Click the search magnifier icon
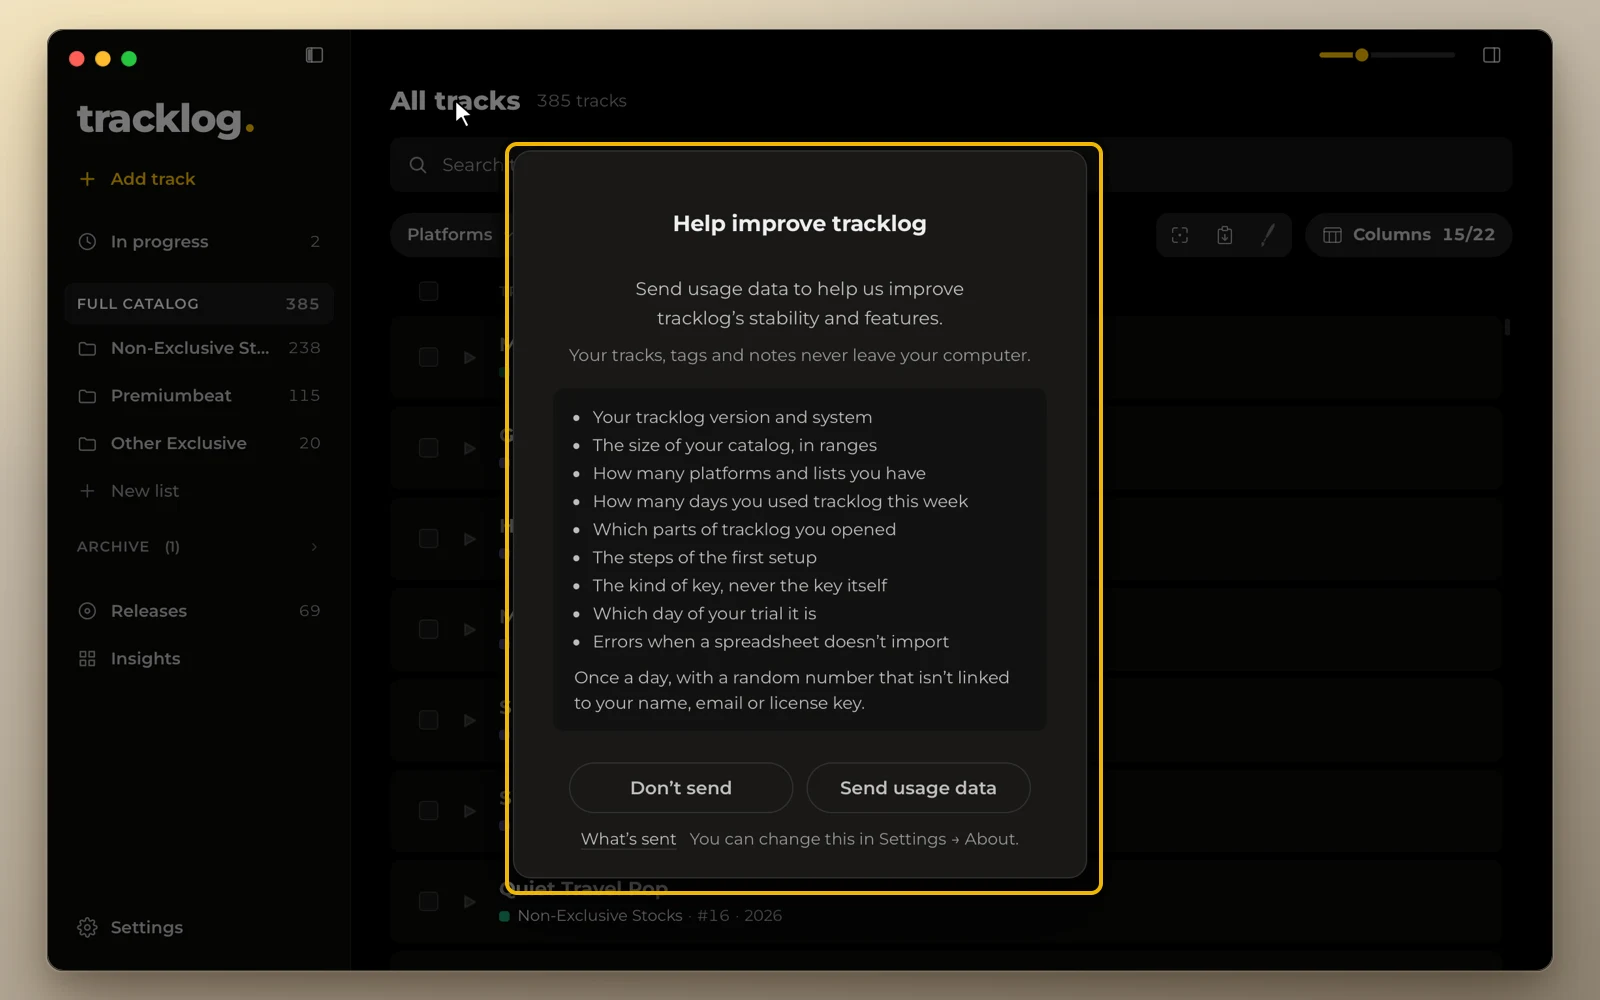1600x1000 pixels. [x=418, y=165]
